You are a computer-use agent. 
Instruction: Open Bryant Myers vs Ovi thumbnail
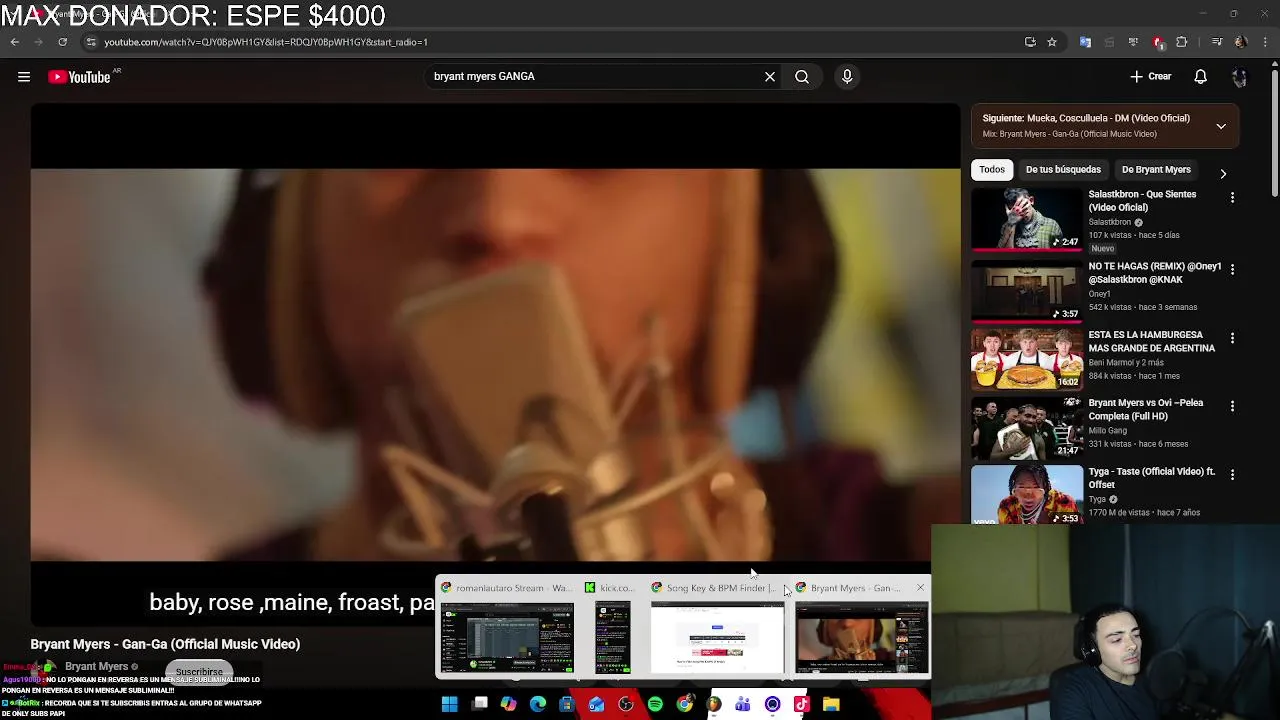pyautogui.click(x=1027, y=427)
